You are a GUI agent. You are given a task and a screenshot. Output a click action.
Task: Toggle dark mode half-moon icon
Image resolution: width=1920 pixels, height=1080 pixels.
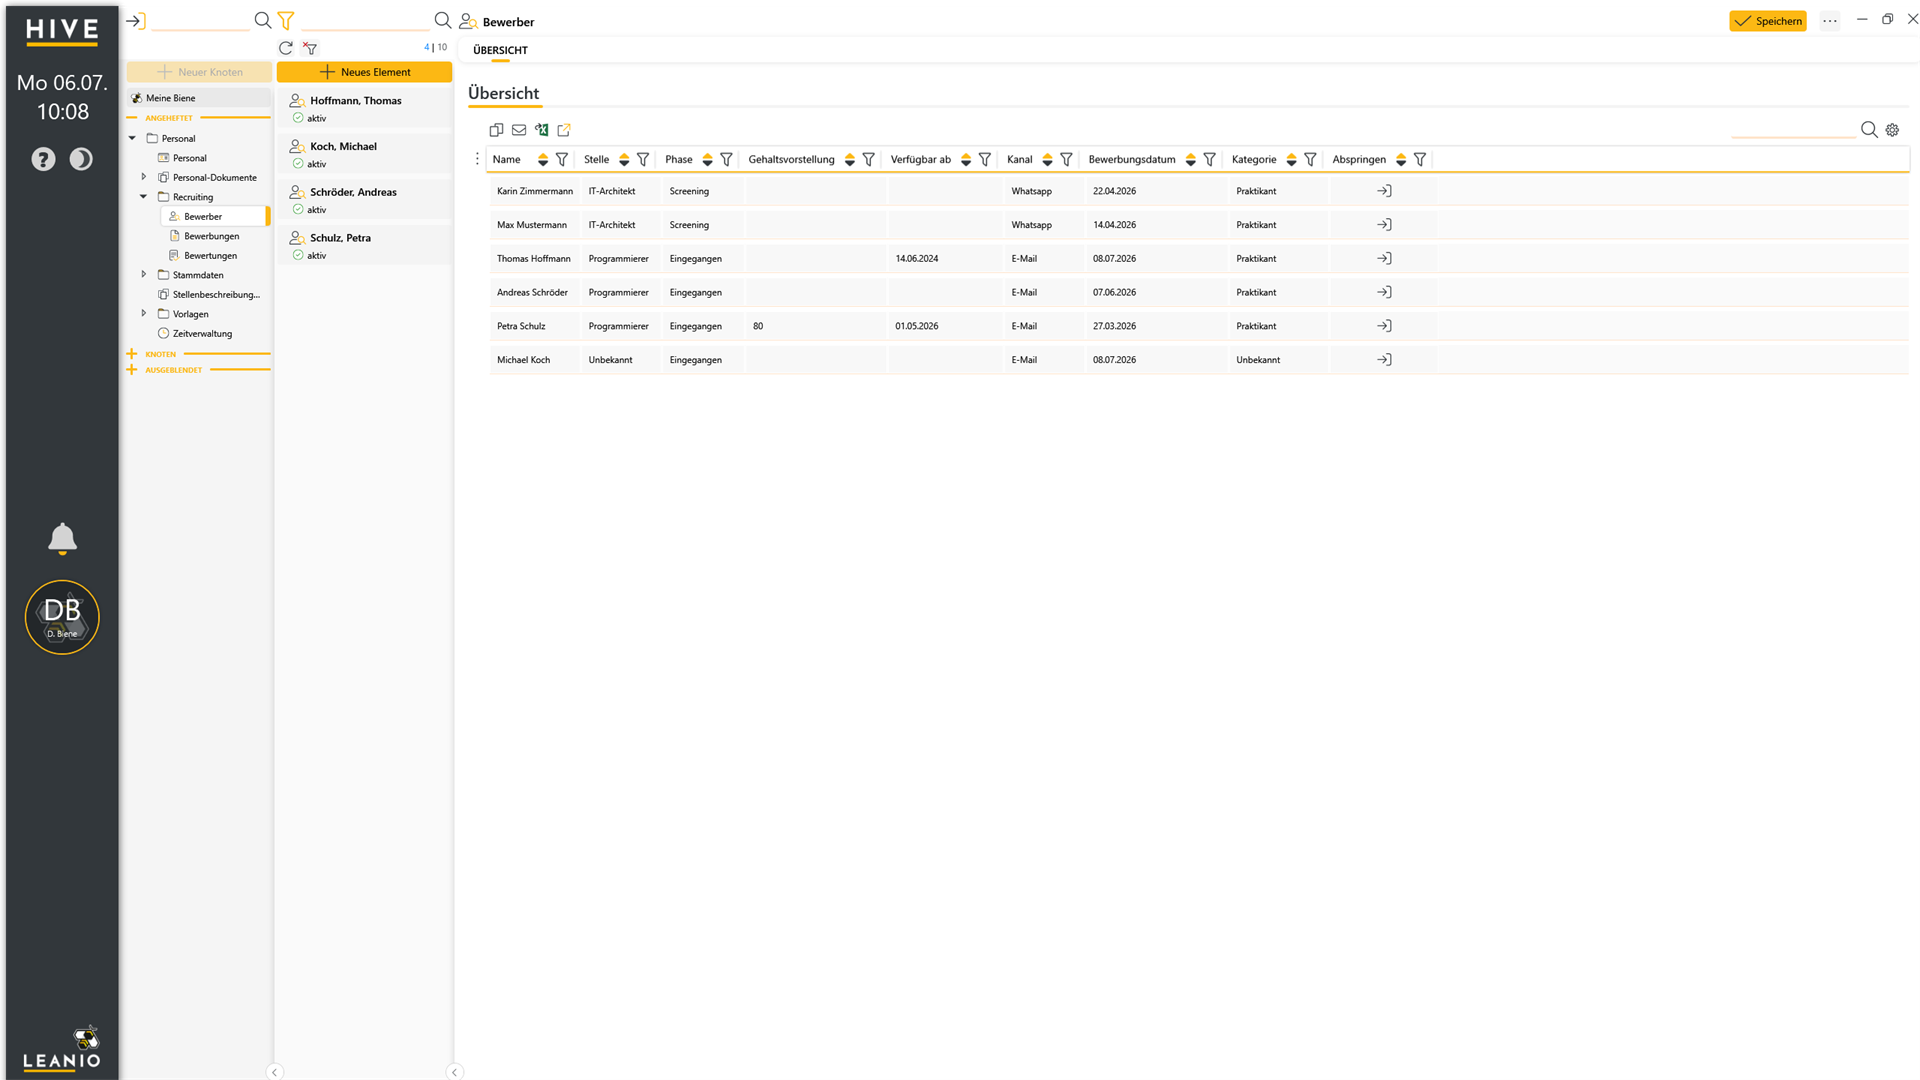point(81,159)
